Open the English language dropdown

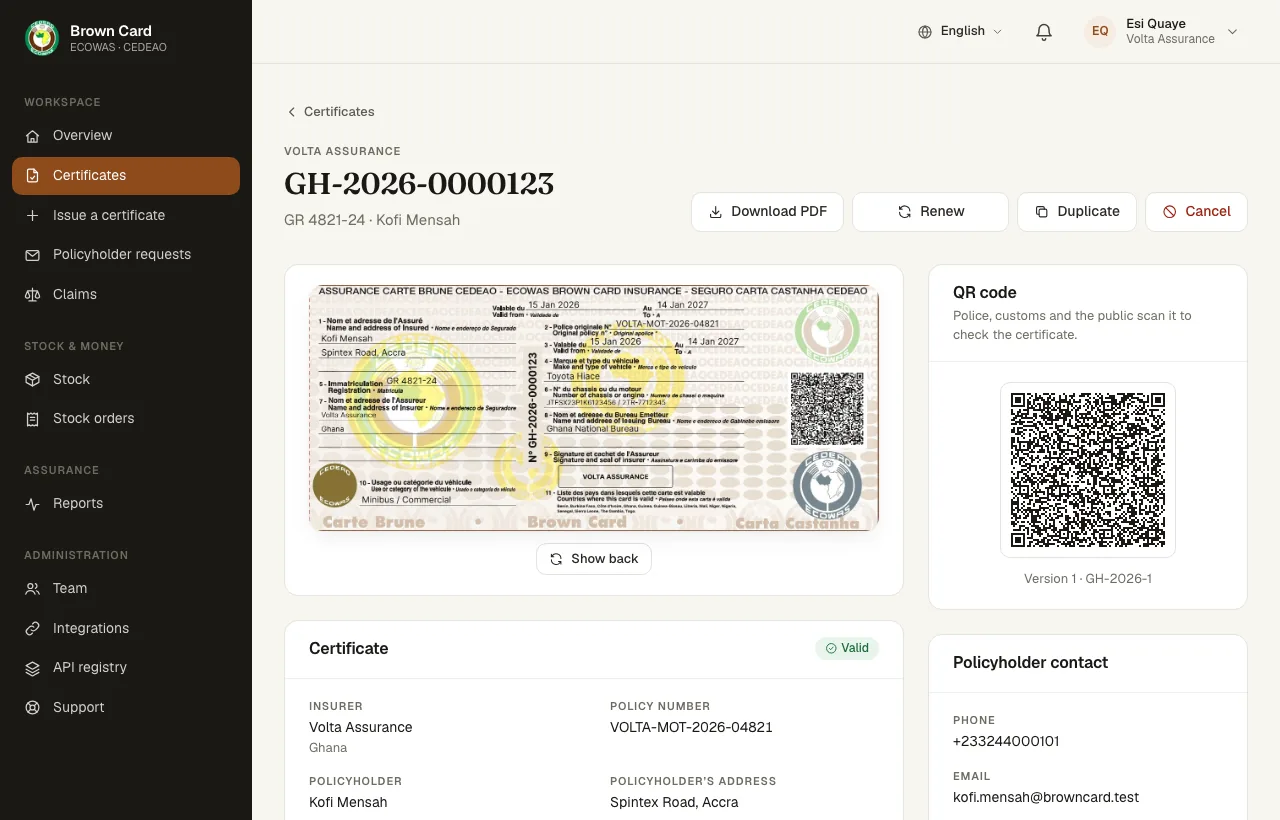(960, 32)
